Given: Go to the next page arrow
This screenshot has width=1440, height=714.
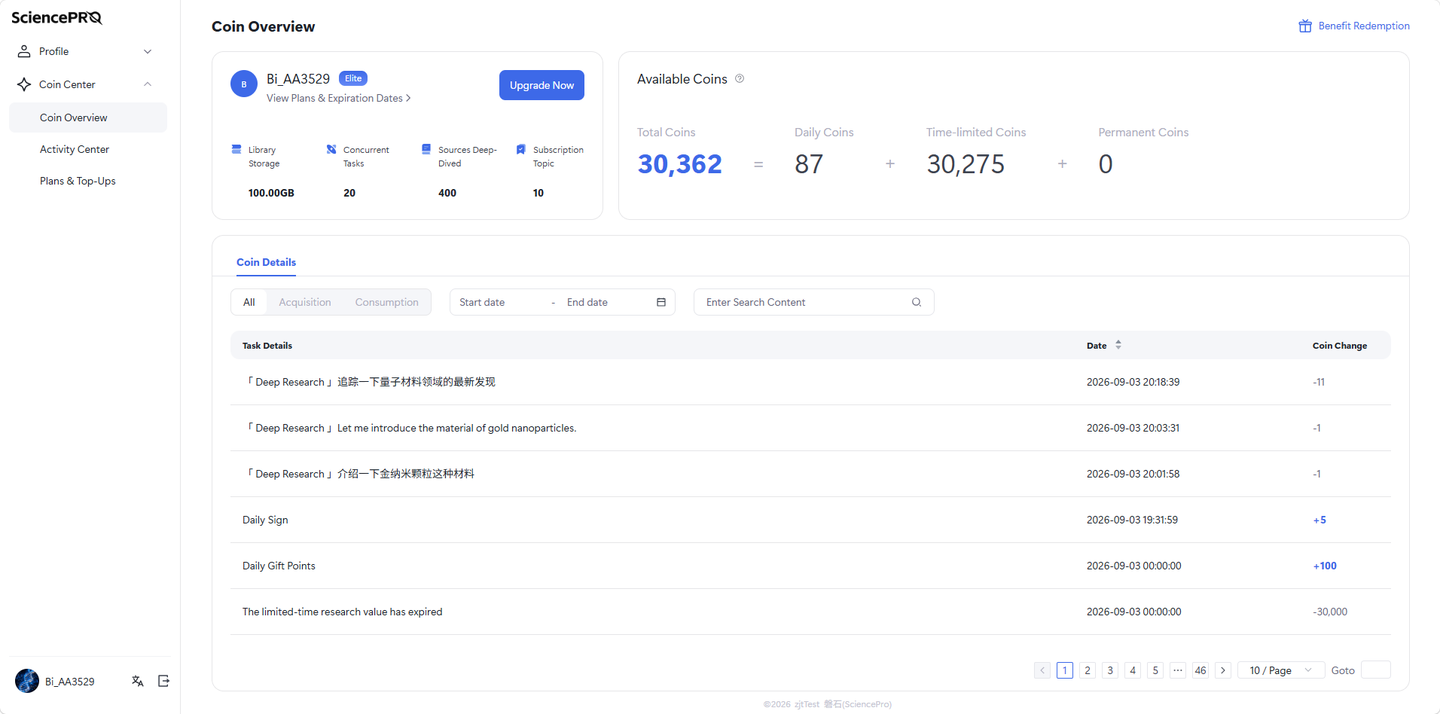Looking at the screenshot, I should 1223,670.
